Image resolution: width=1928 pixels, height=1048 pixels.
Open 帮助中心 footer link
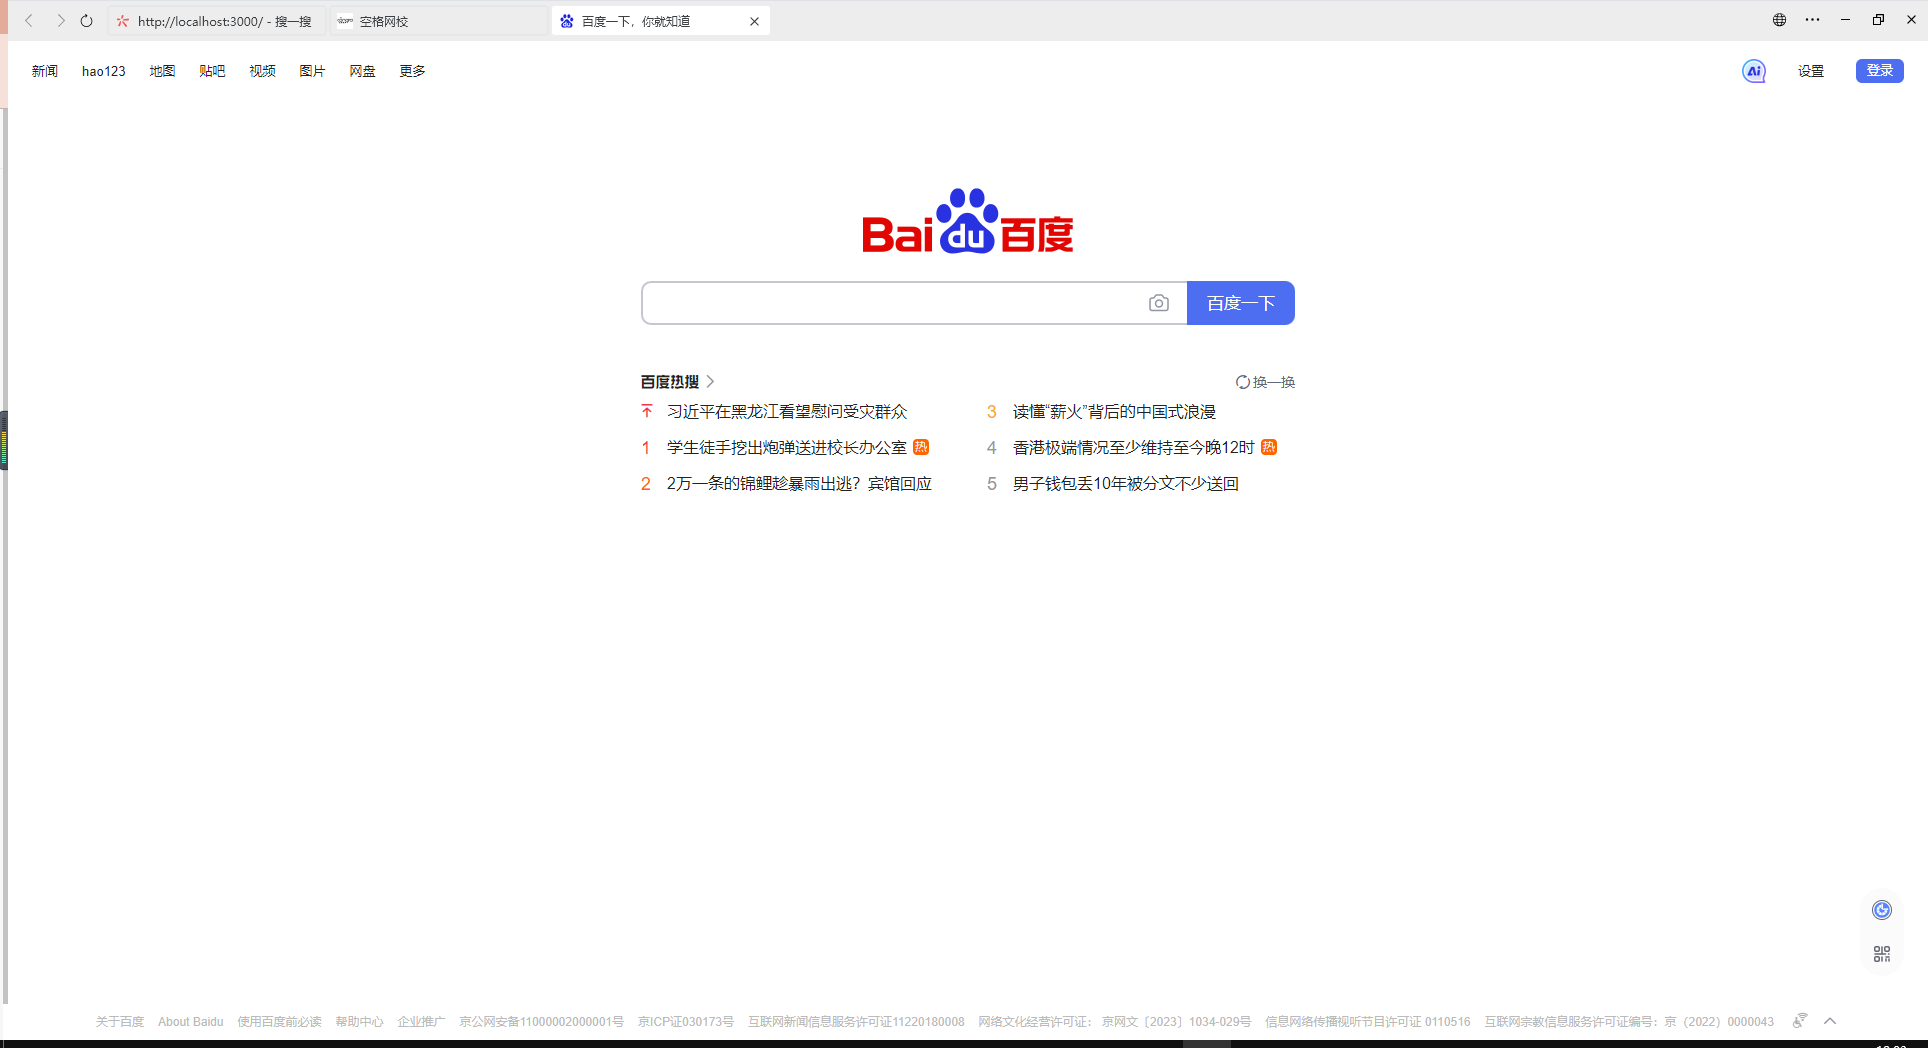[x=359, y=1022]
